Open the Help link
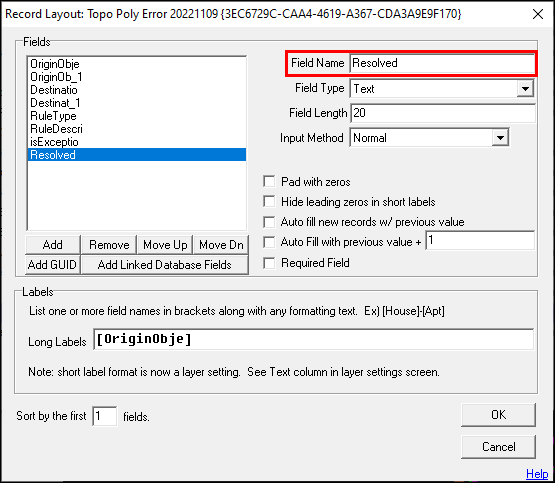Image resolution: width=555 pixels, height=483 pixels. pyautogui.click(x=537, y=473)
